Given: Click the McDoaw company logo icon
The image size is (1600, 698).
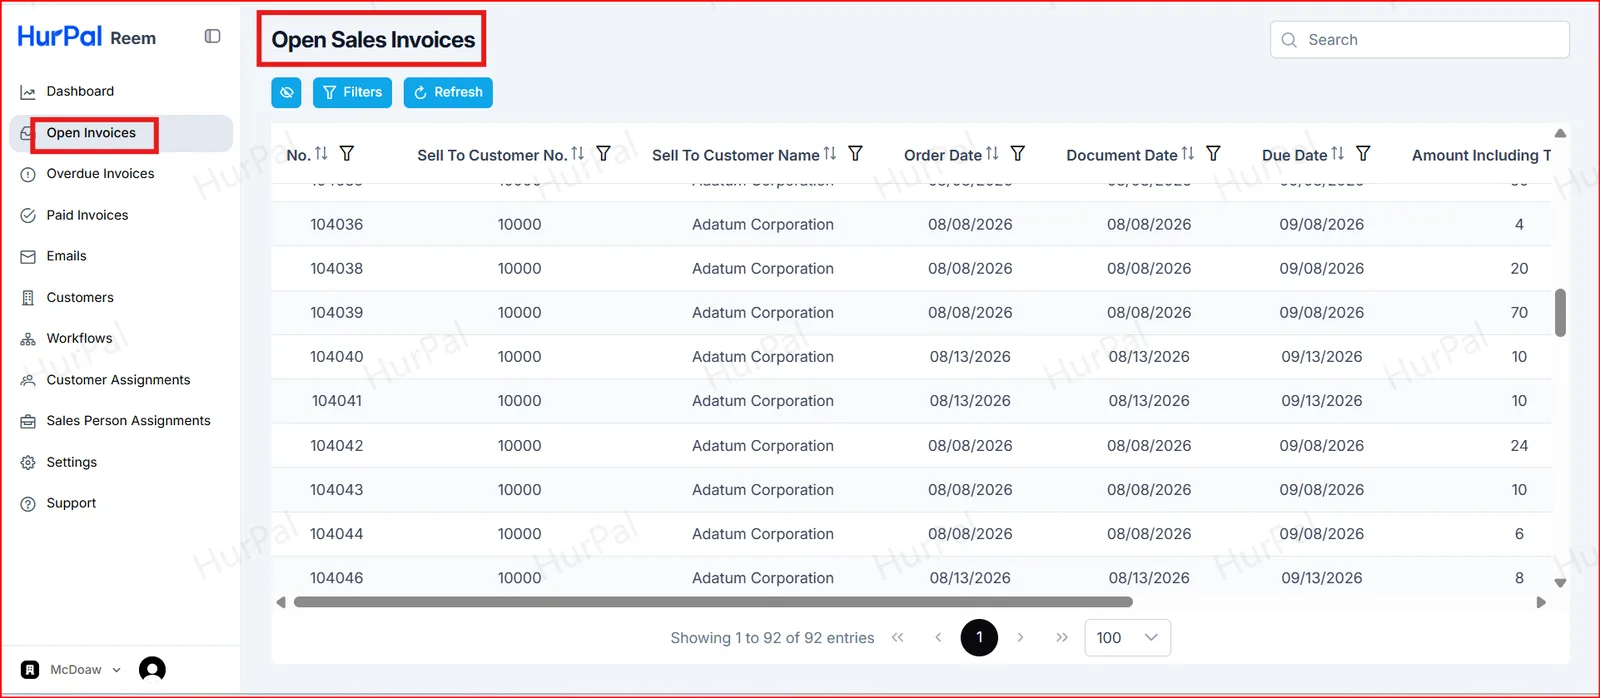Looking at the screenshot, I should (x=30, y=670).
